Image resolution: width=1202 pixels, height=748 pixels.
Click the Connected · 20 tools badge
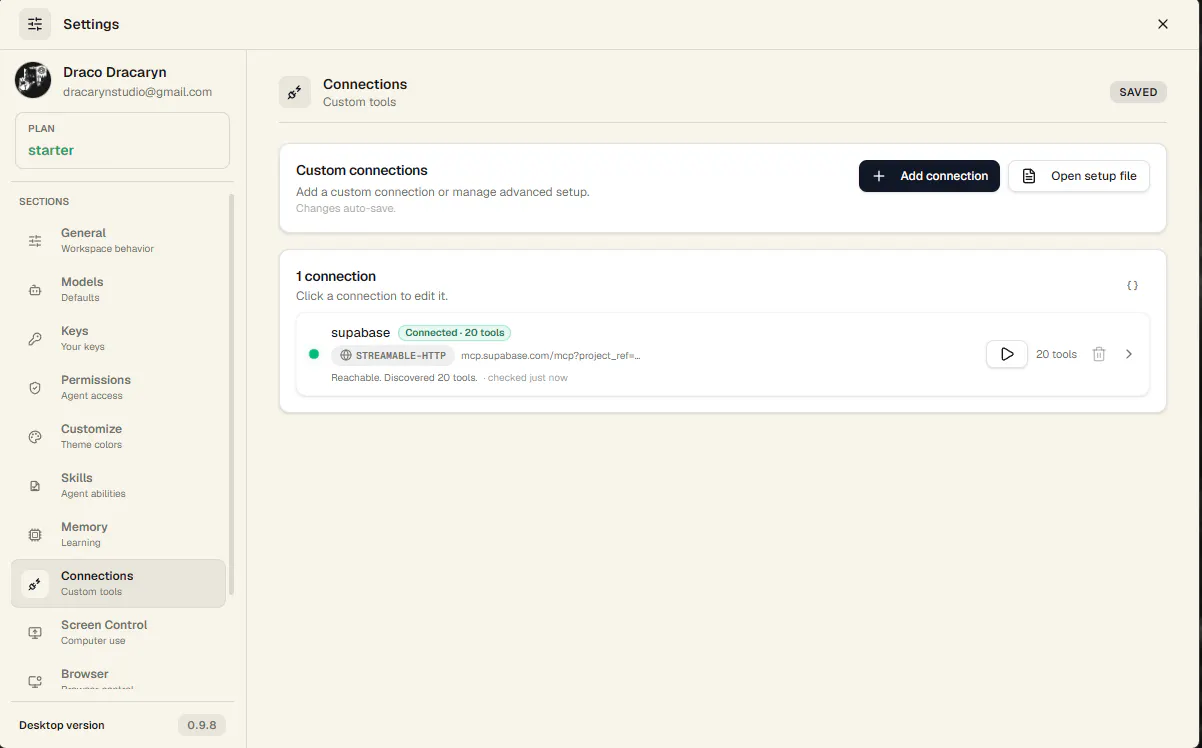pos(455,333)
